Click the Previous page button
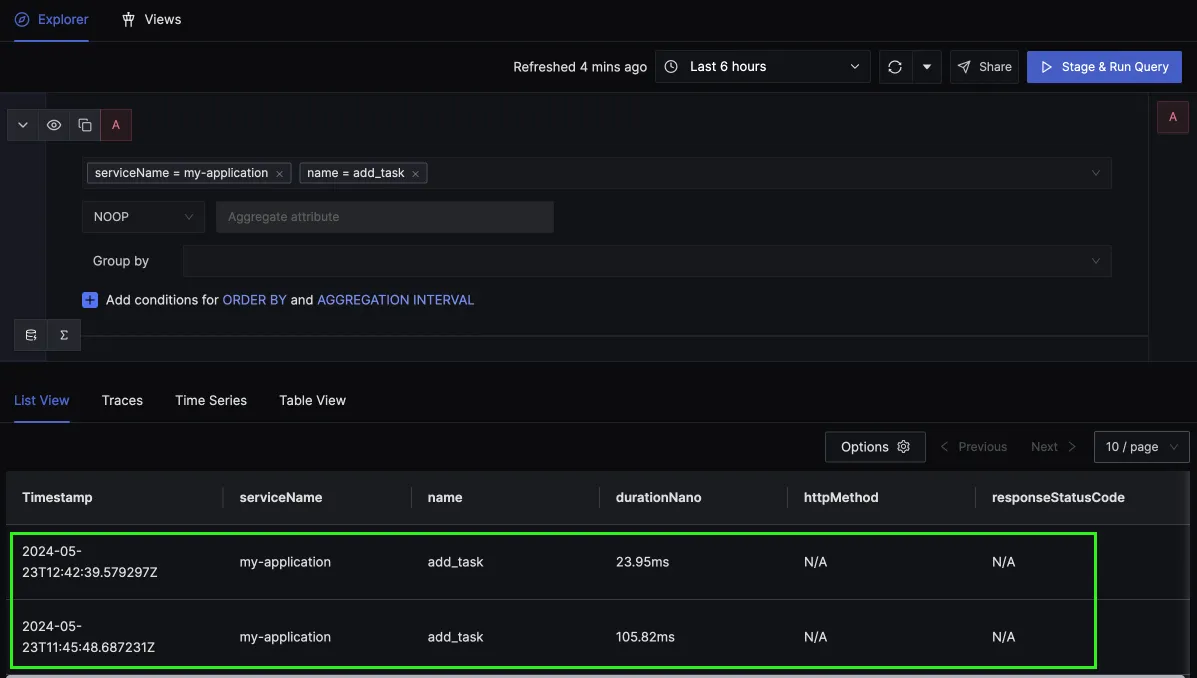 tap(973, 447)
